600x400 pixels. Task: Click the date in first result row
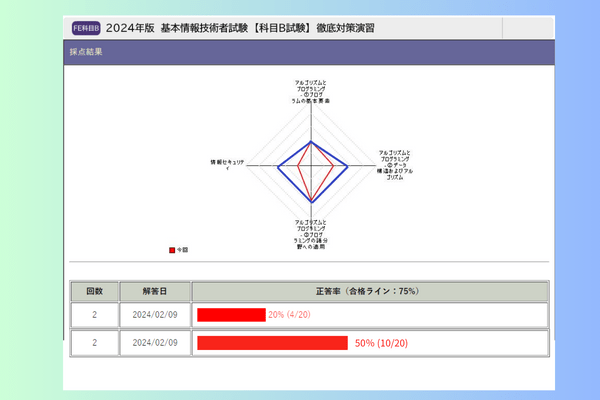(x=154, y=315)
